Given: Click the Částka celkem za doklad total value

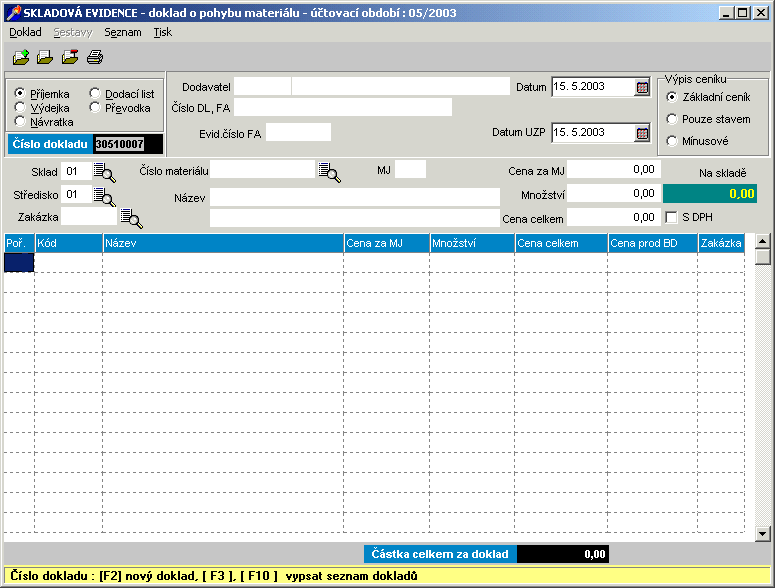Looking at the screenshot, I should point(563,554).
